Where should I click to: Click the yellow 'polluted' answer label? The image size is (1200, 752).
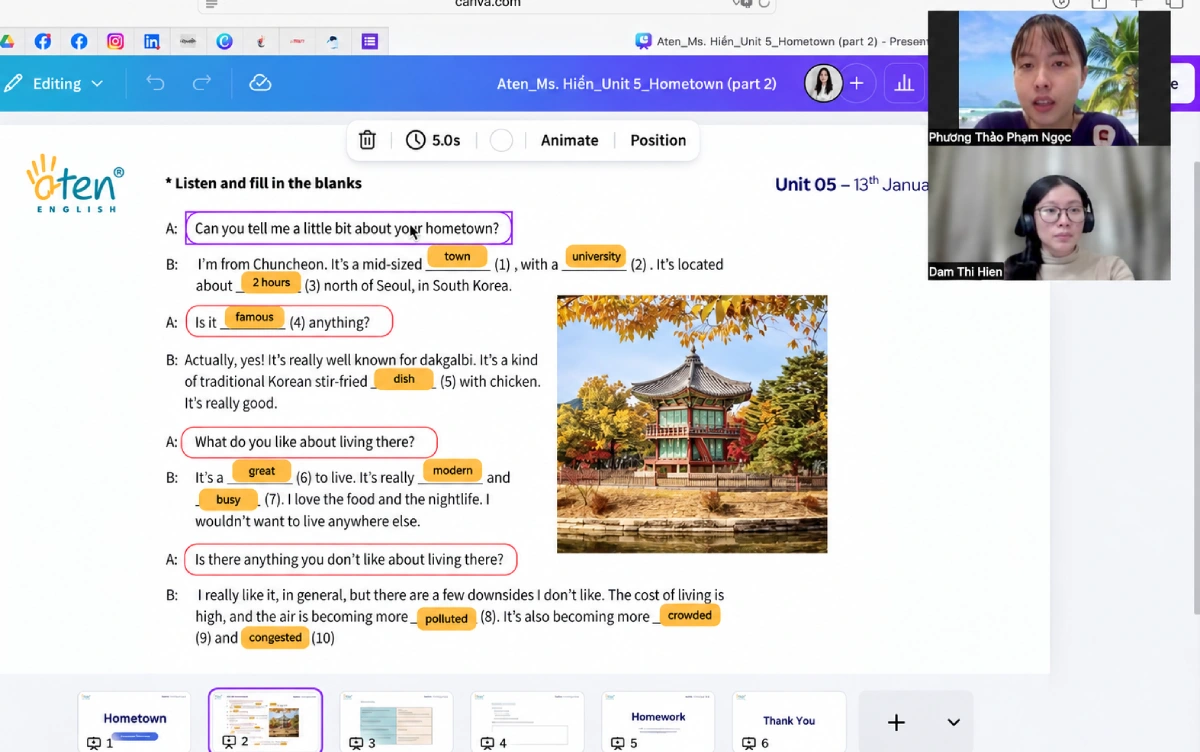click(446, 619)
